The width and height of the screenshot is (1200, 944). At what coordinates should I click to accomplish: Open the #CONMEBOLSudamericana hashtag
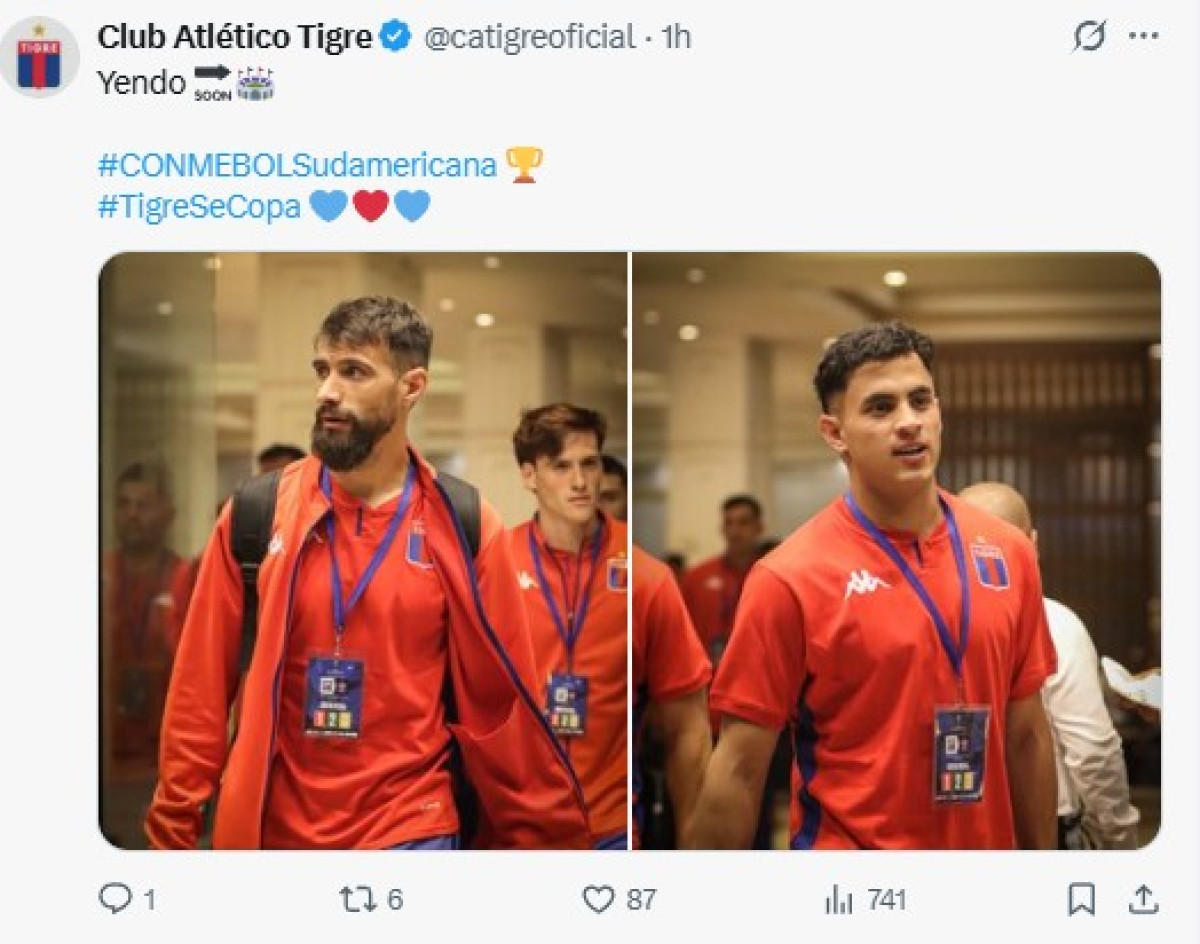297,165
